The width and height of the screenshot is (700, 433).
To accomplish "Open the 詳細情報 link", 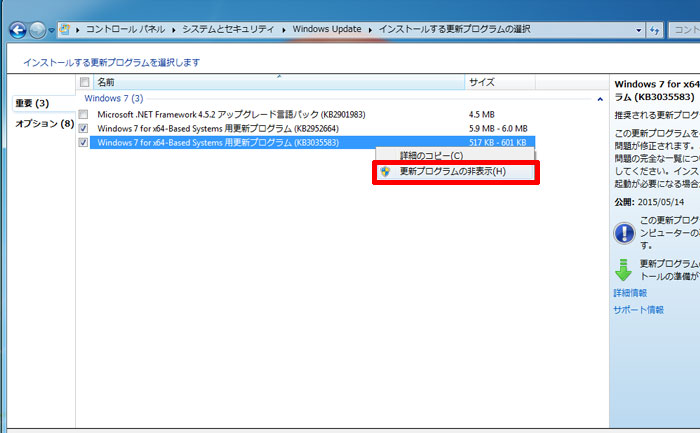I will (630, 293).
